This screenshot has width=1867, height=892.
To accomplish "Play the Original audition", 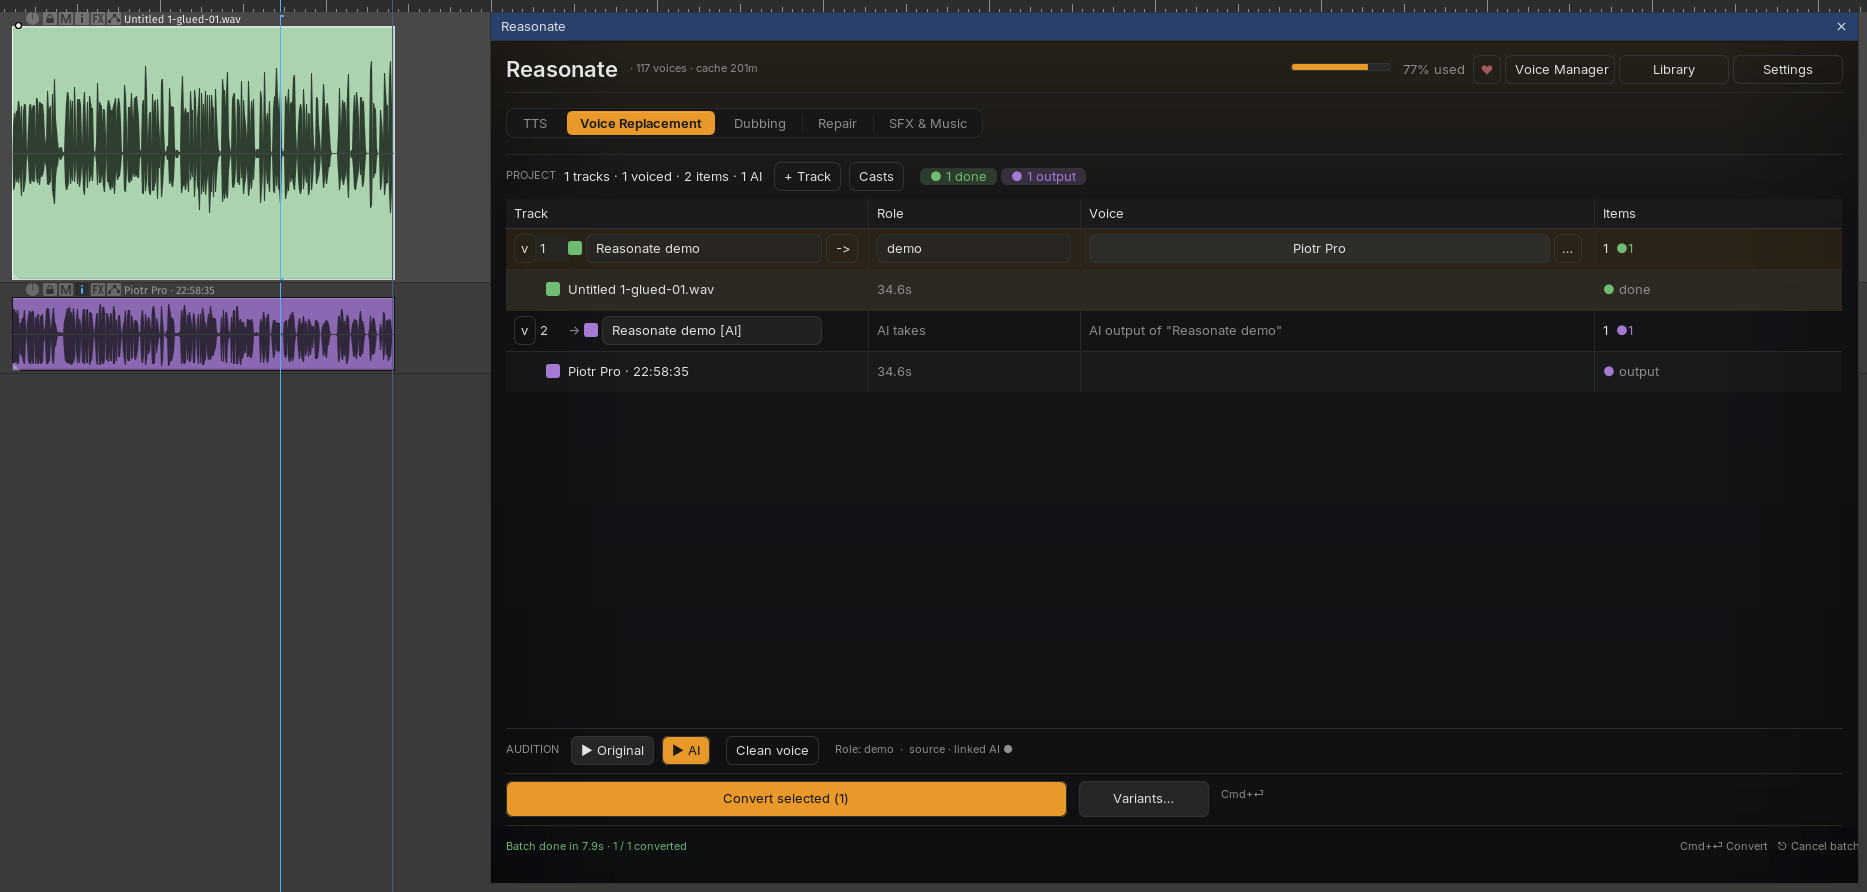I will (x=612, y=751).
